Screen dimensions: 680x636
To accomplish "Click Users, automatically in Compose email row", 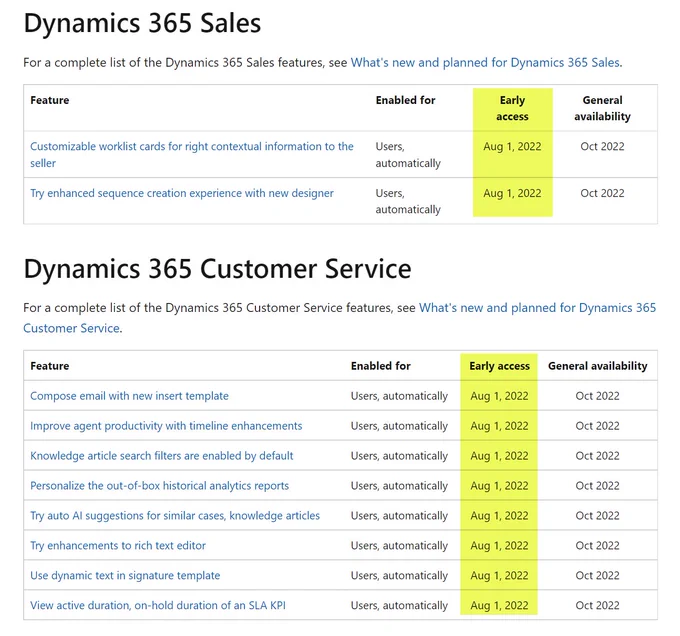I will tap(399, 396).
